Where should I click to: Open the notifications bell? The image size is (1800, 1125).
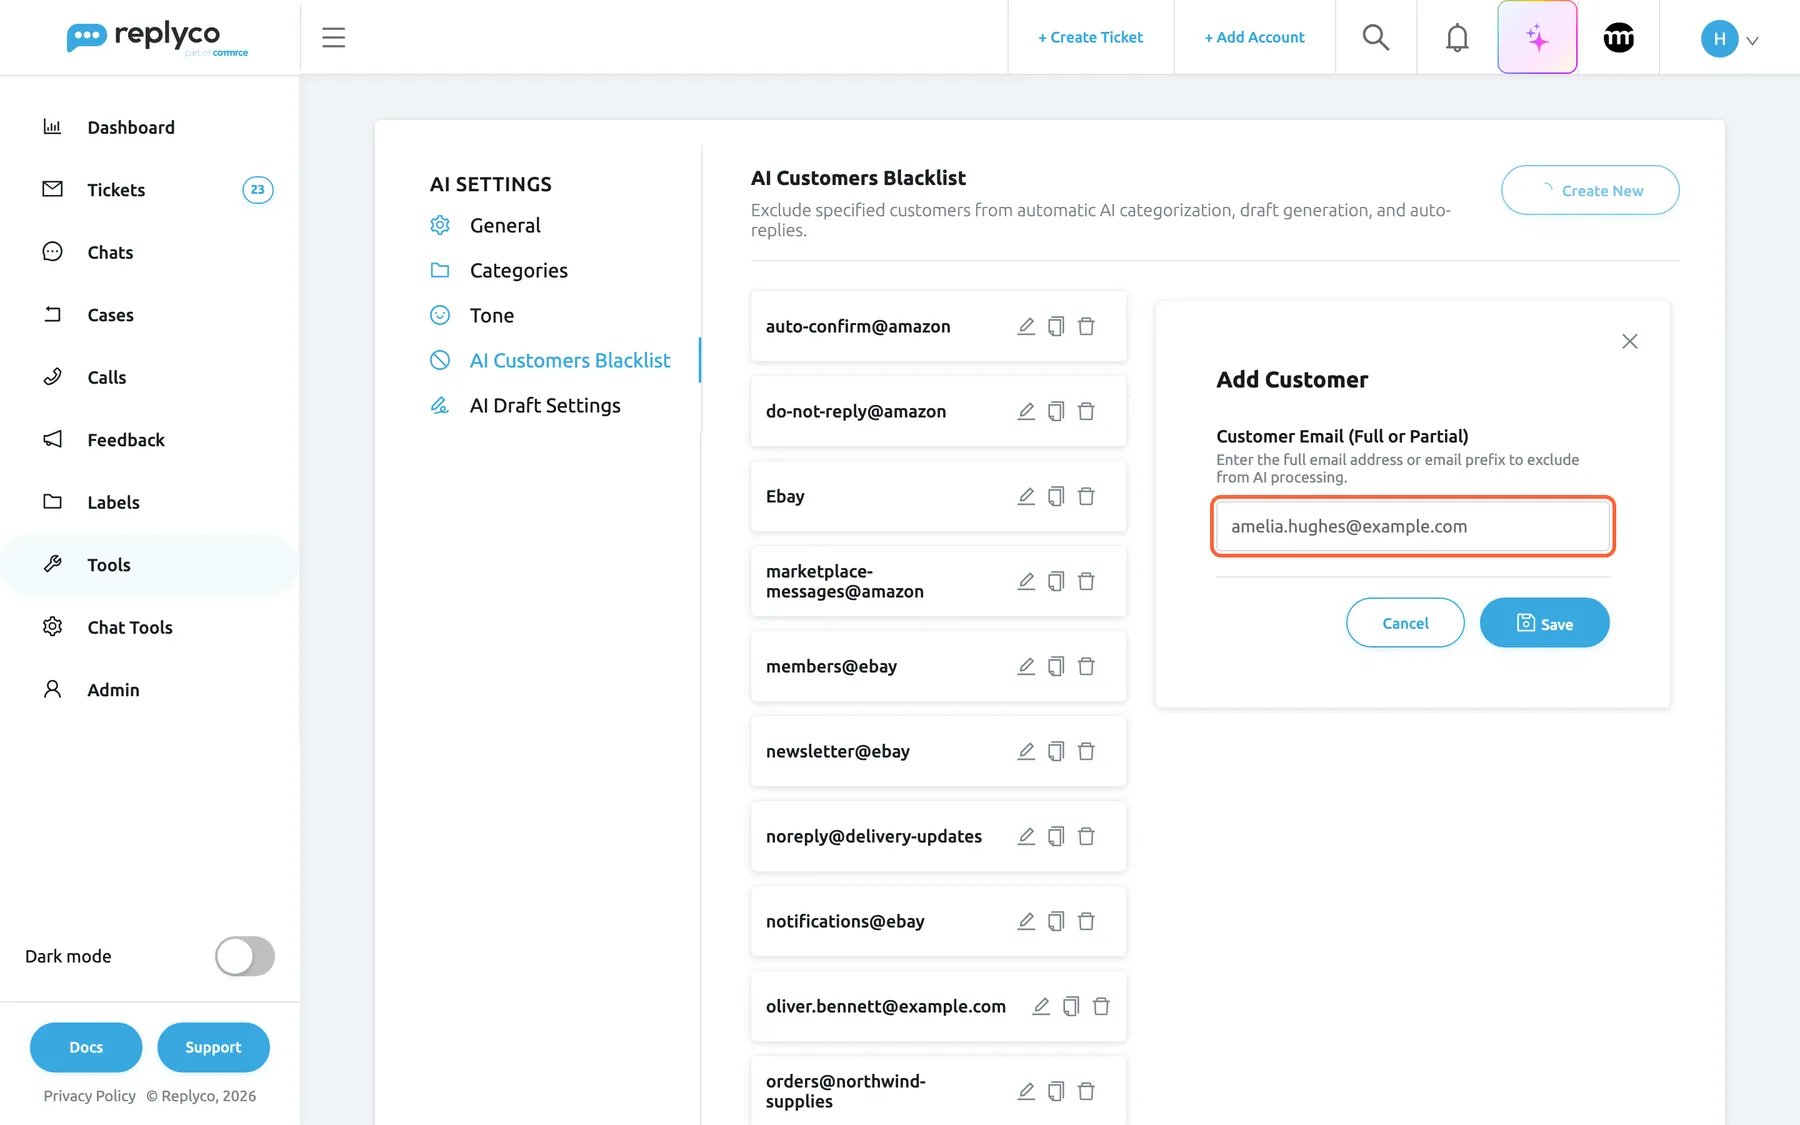1457,37
